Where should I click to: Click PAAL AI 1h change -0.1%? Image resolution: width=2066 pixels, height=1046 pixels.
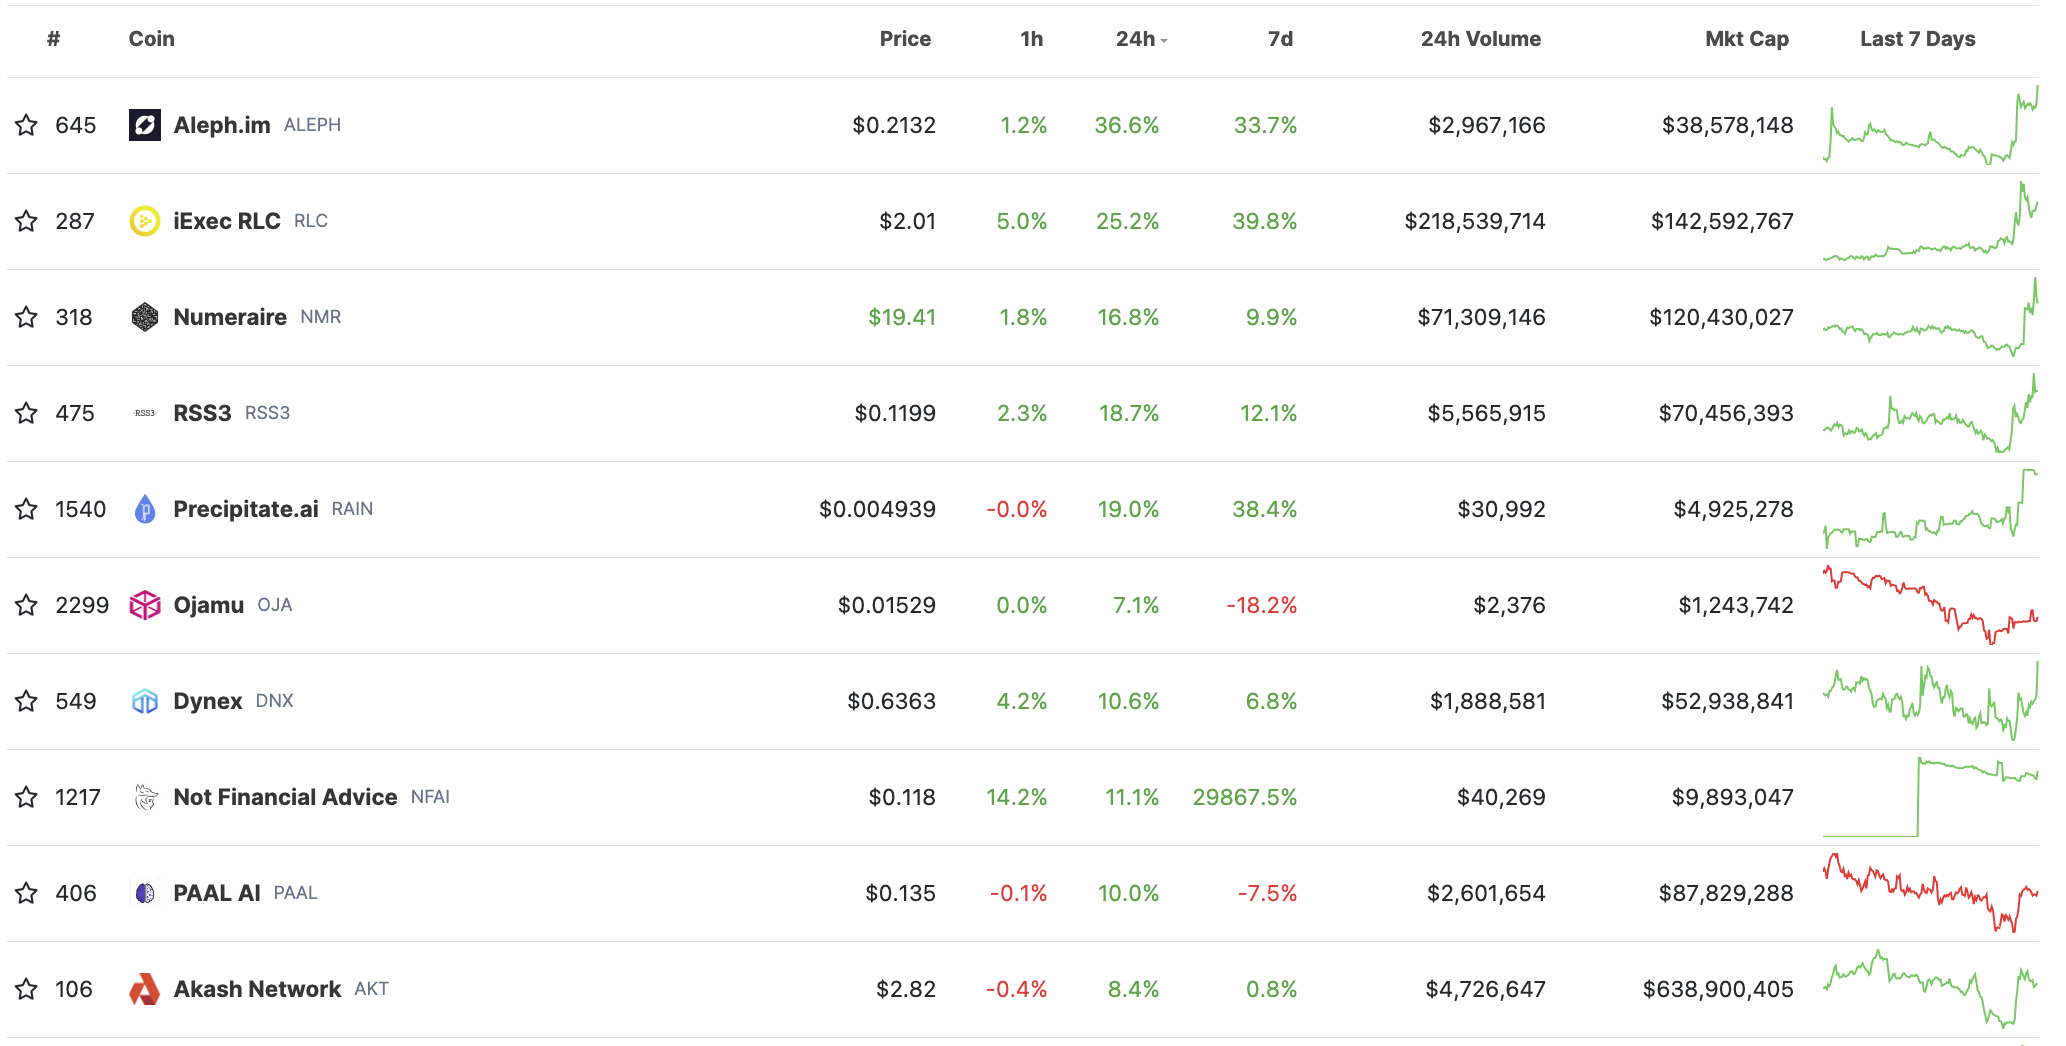(1018, 893)
